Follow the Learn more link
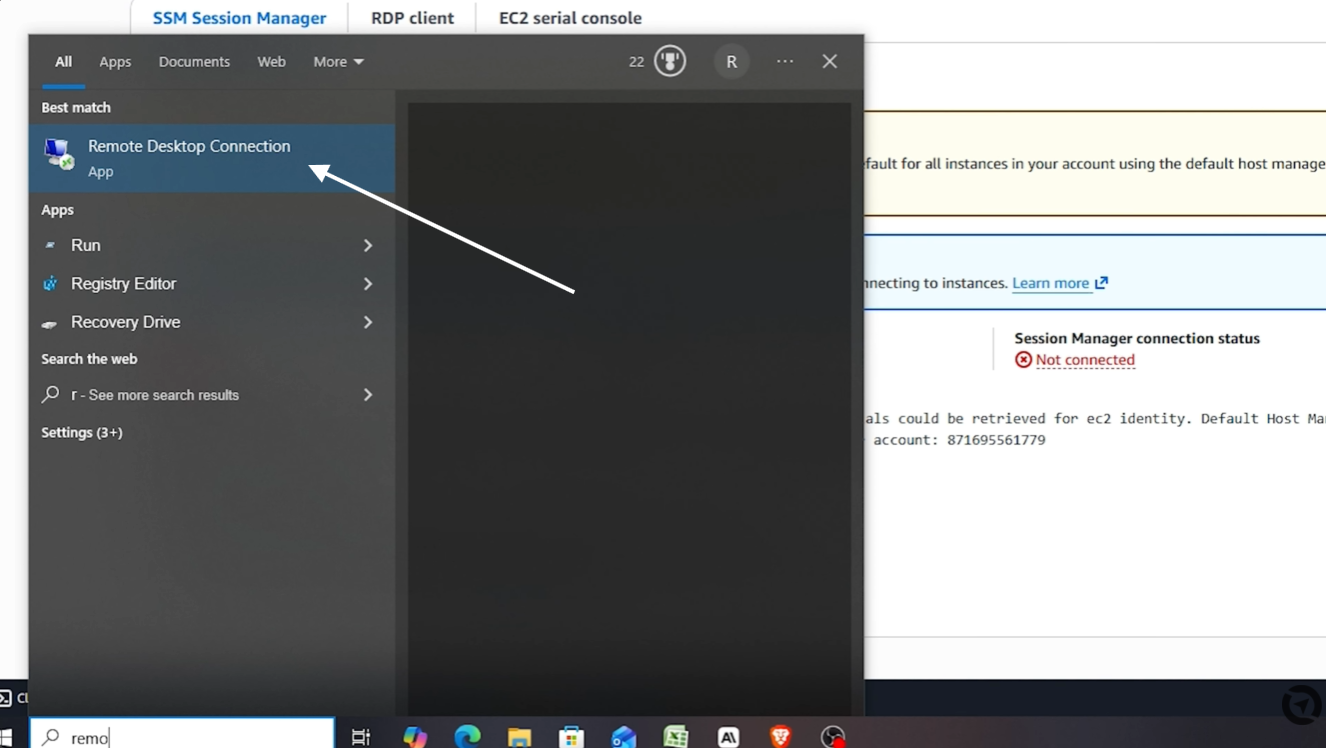Viewport: 1326px width, 748px height. (1050, 283)
